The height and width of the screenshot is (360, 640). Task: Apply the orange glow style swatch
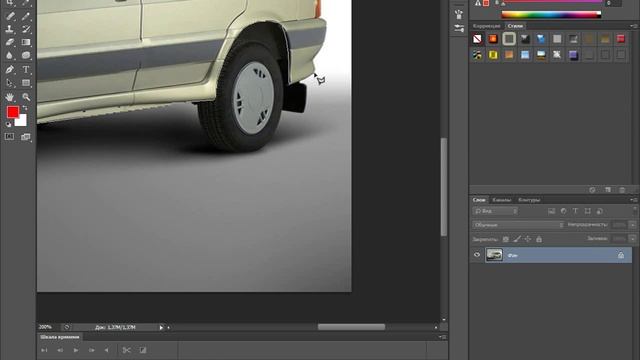coord(493,39)
